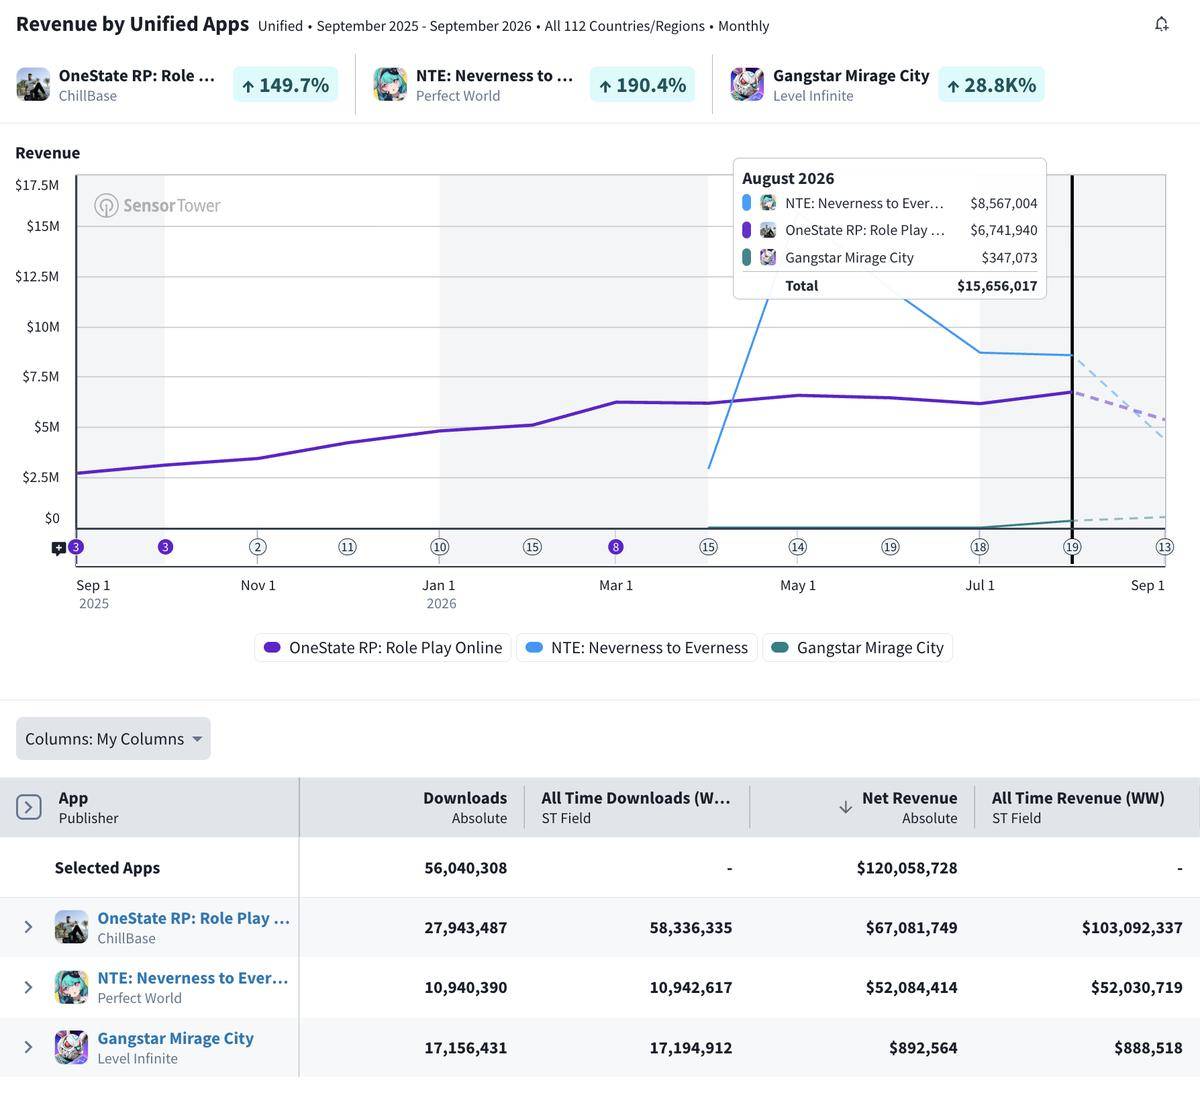The image size is (1200, 1093).
Task: Click the OneState icon in August 2026 tooltip
Action: point(768,230)
